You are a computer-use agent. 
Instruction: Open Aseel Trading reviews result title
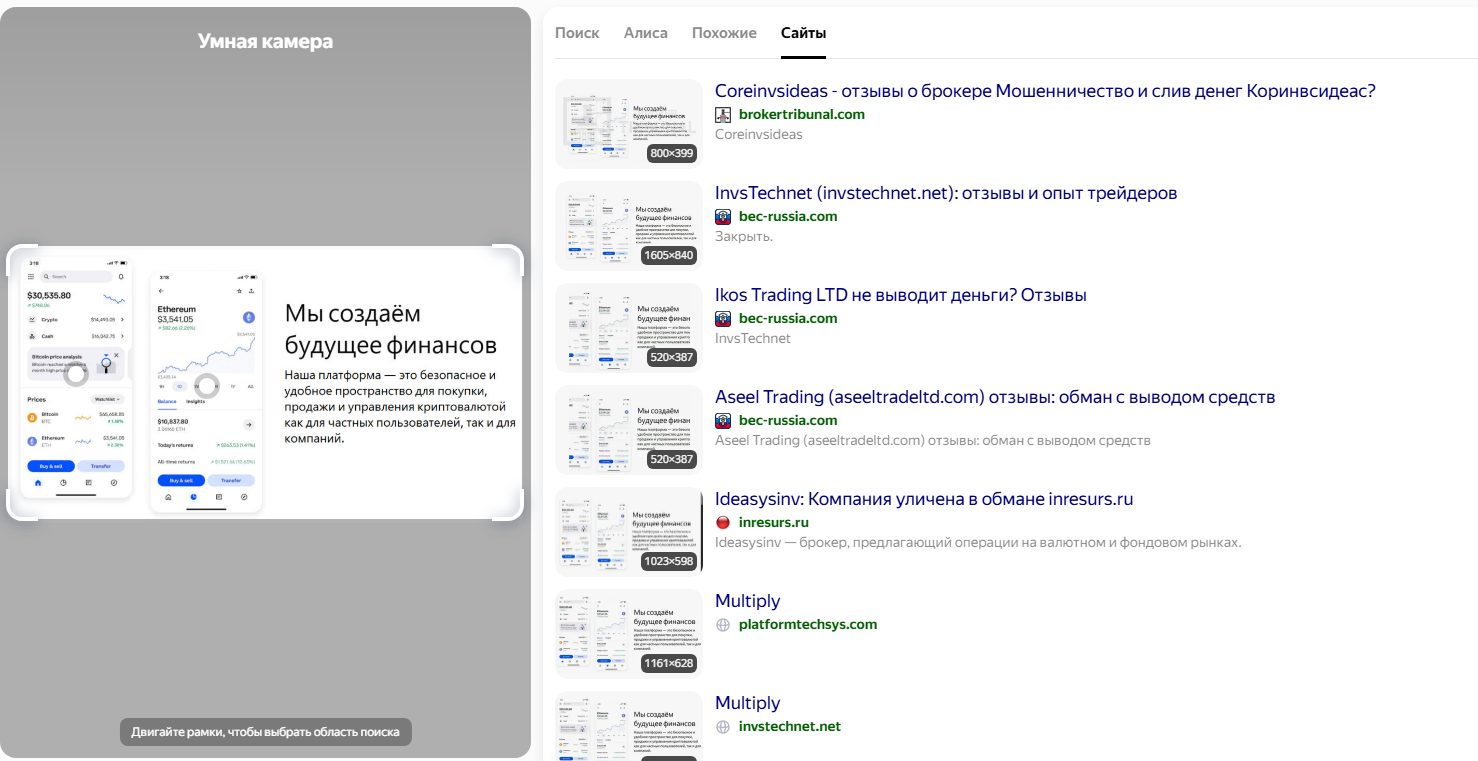click(x=995, y=397)
